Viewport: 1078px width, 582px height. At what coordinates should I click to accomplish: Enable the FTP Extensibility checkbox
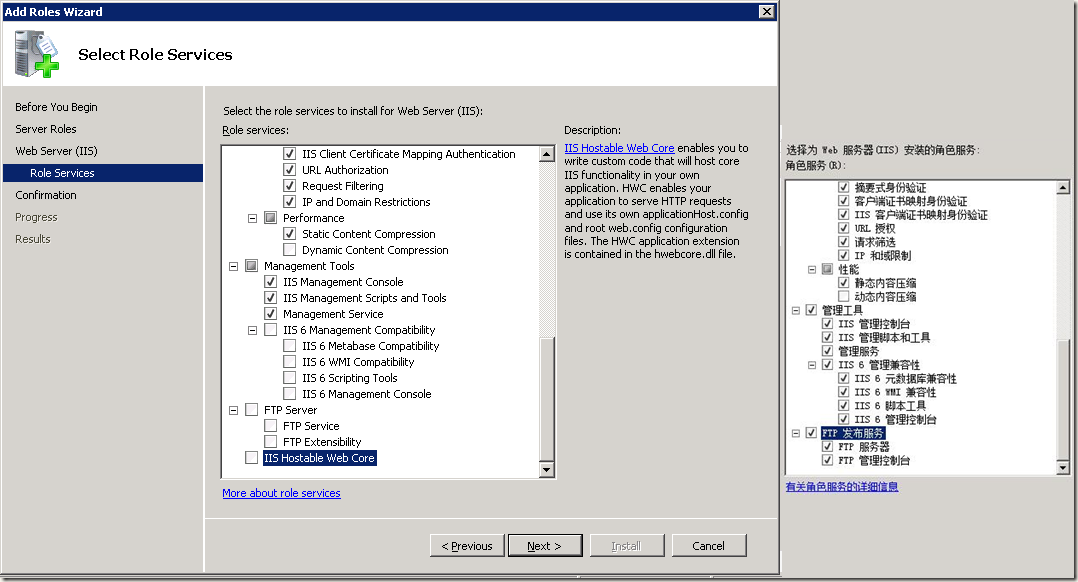click(271, 442)
